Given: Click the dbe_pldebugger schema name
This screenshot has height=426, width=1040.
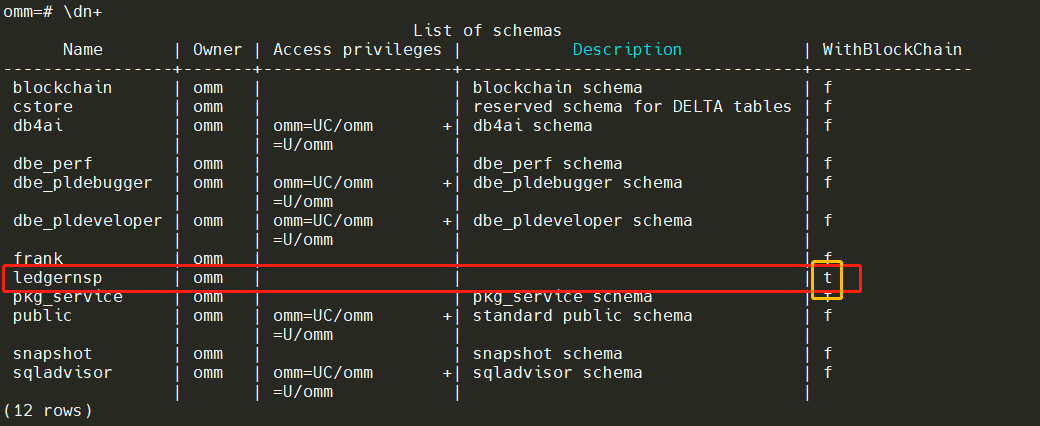Looking at the screenshot, I should (x=82, y=182).
